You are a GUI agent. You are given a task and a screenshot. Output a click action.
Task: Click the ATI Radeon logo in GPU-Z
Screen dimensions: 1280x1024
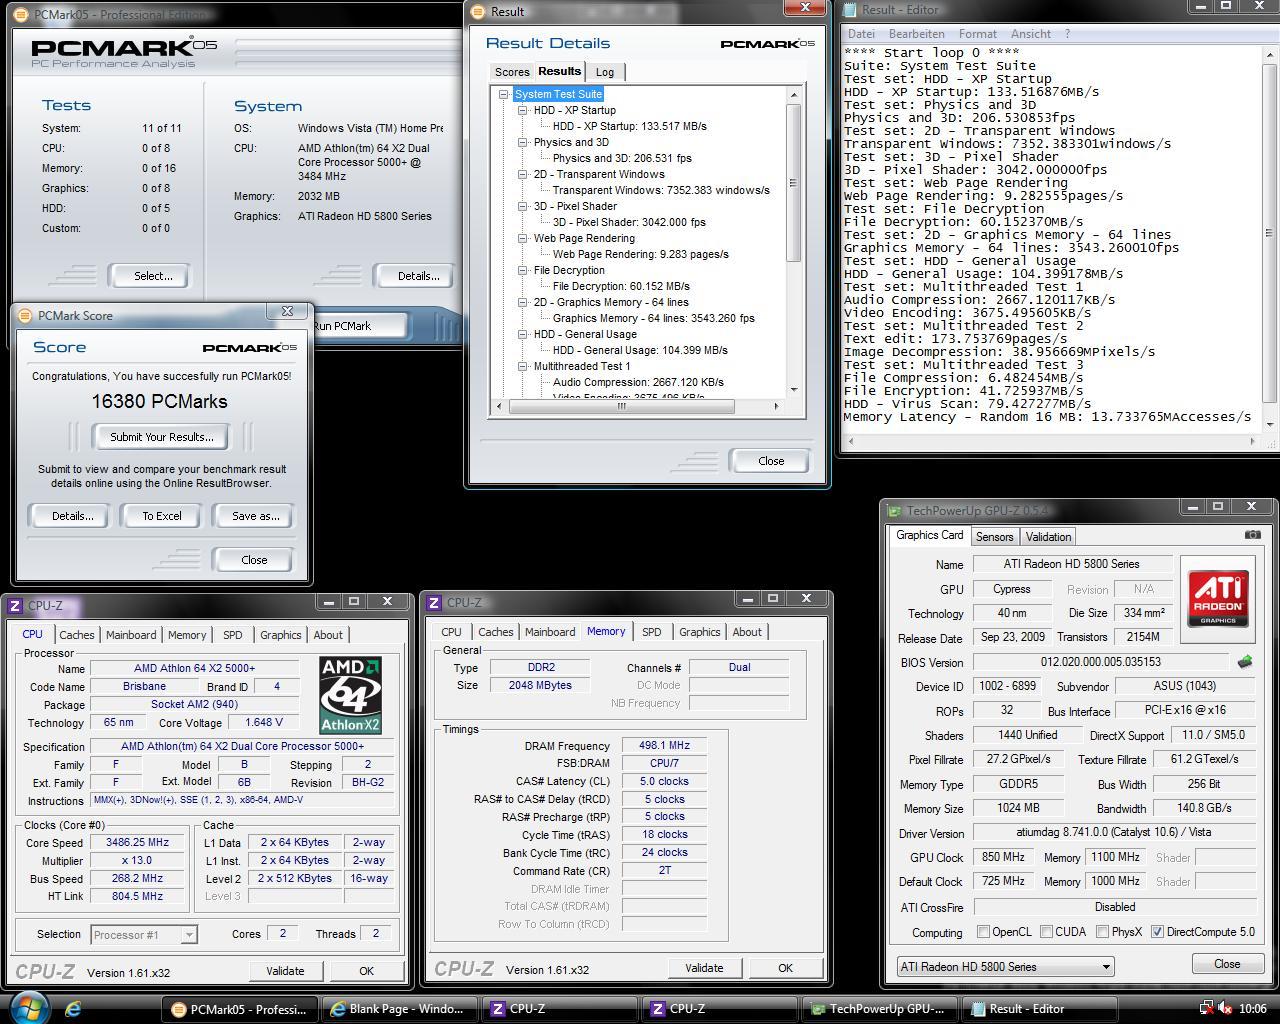click(1218, 599)
